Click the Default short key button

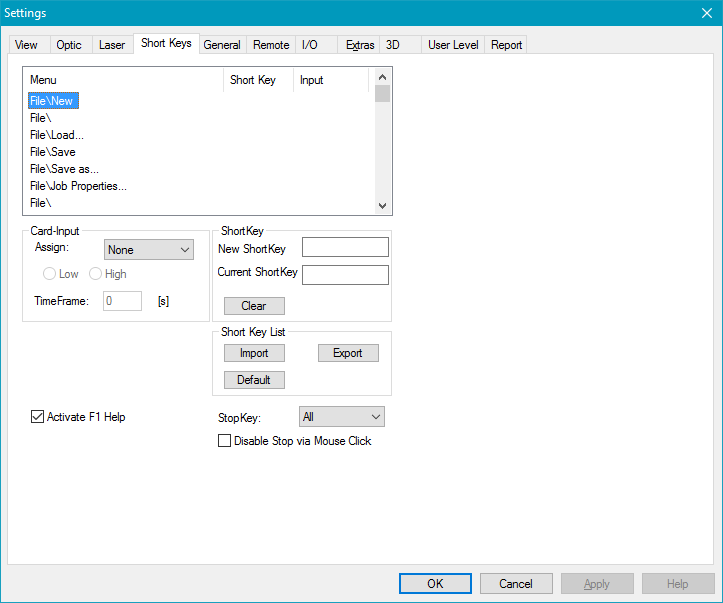click(254, 380)
